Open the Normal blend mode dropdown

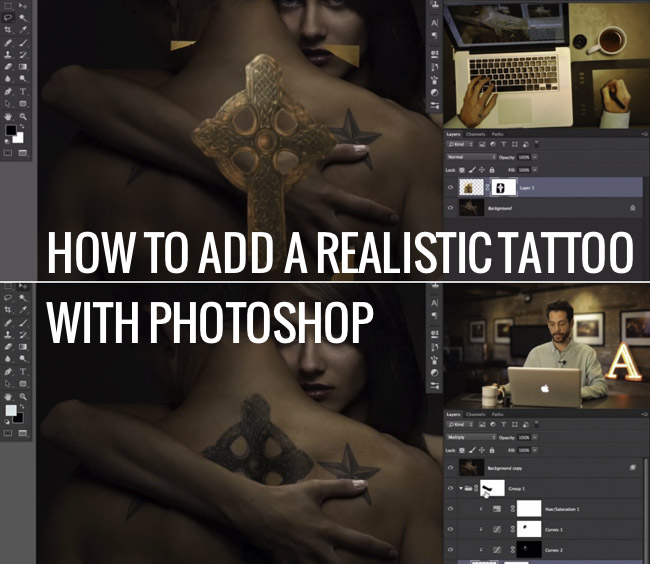(471, 157)
